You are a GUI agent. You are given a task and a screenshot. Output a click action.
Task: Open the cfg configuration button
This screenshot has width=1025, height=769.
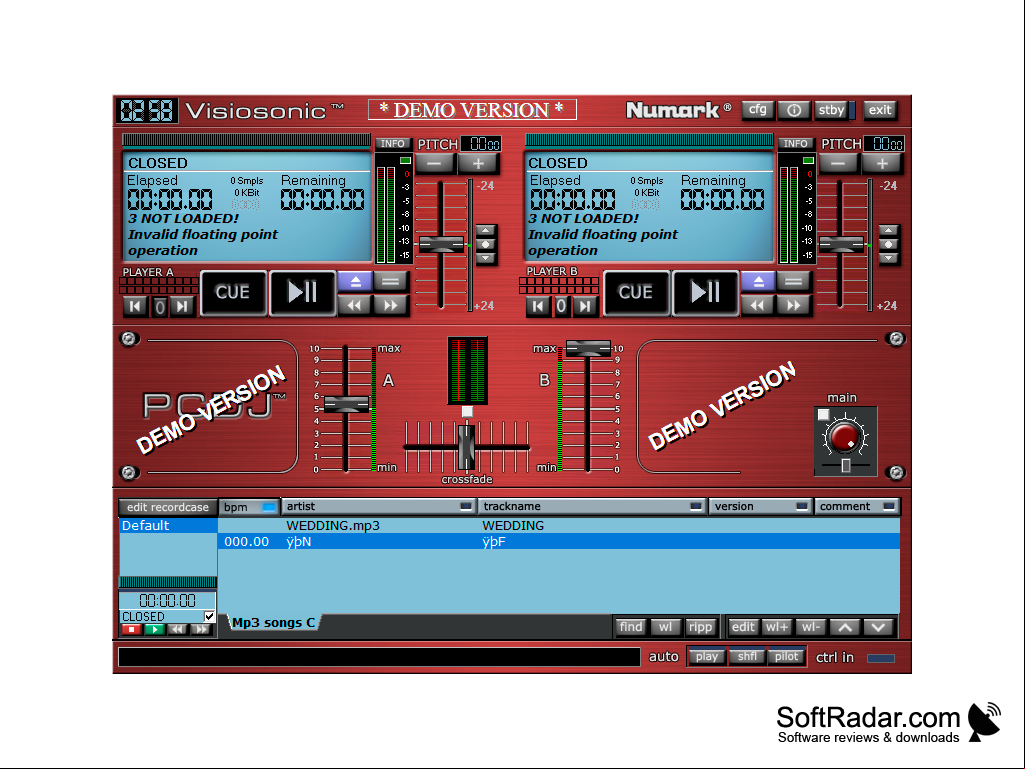tap(758, 110)
